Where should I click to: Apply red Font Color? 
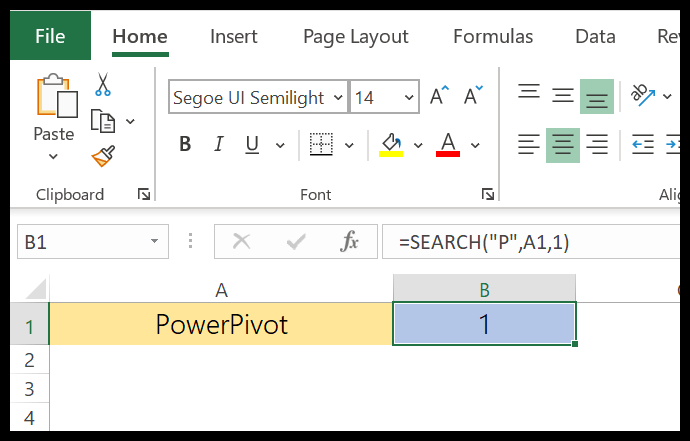(448, 145)
